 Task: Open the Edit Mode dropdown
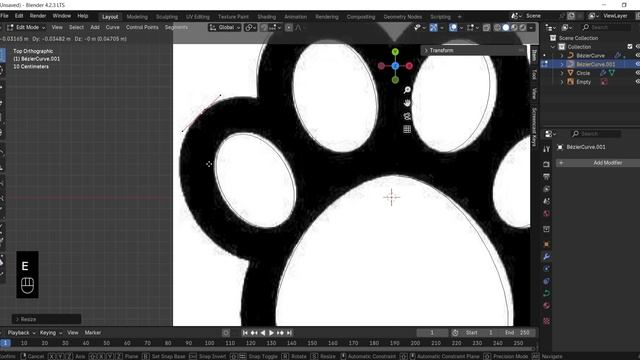tap(26, 27)
